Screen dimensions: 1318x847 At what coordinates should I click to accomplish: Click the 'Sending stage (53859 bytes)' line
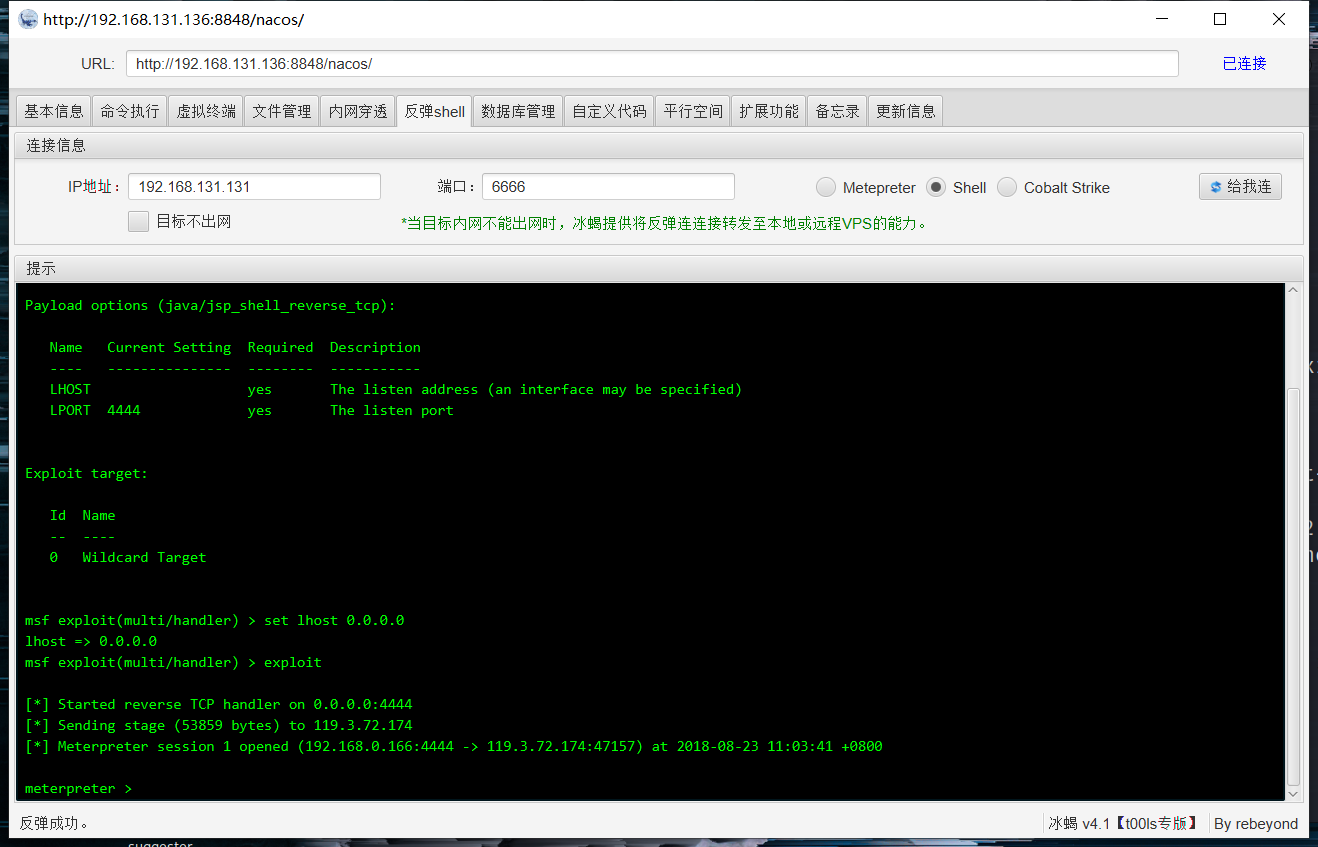pos(218,725)
